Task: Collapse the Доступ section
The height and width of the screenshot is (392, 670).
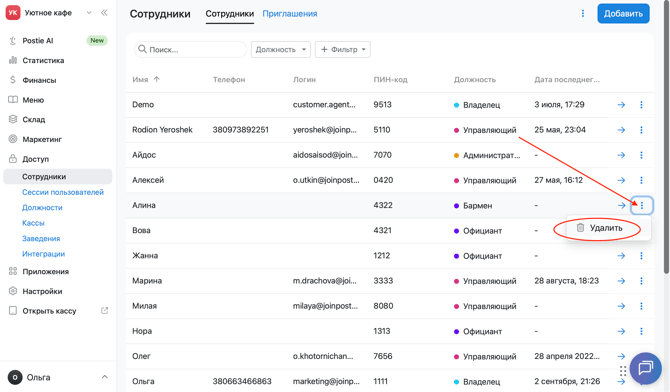Action: pyautogui.click(x=35, y=159)
